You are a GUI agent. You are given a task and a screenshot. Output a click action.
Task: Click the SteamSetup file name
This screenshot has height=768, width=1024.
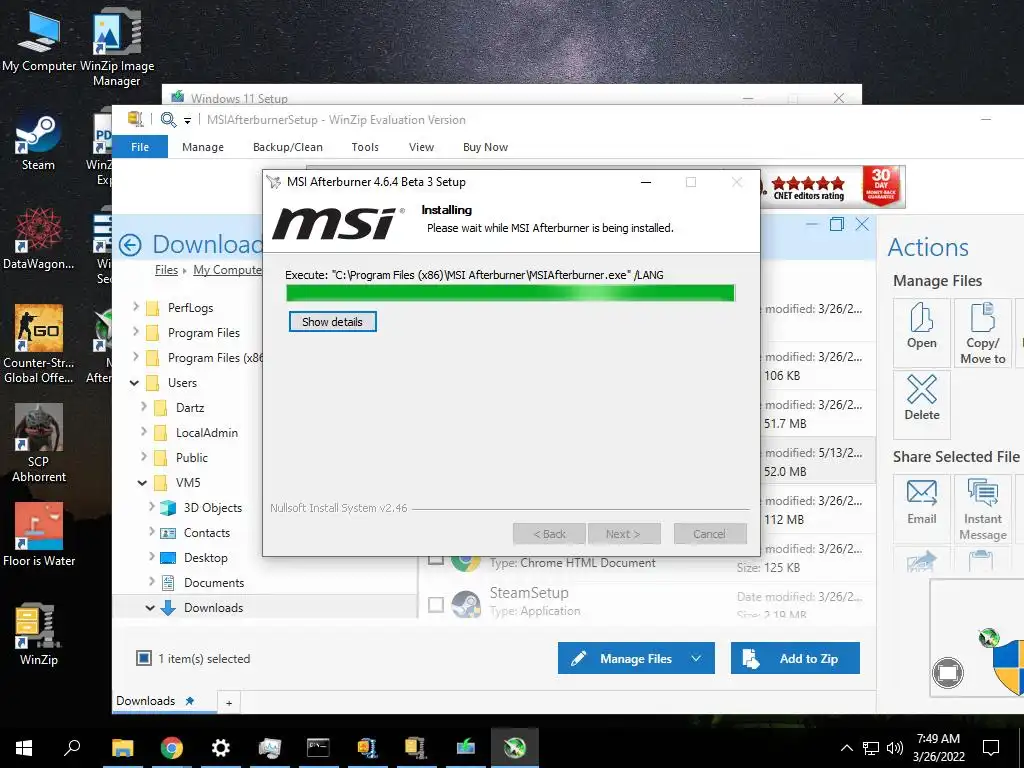pos(529,592)
